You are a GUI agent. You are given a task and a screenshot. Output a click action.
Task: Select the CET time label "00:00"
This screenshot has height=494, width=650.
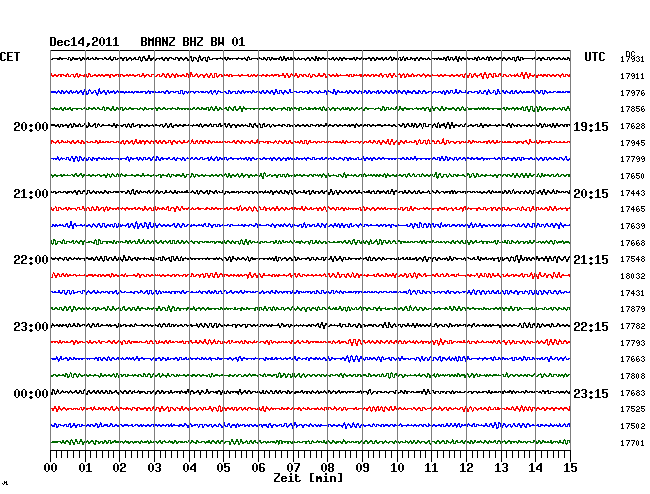(31, 393)
